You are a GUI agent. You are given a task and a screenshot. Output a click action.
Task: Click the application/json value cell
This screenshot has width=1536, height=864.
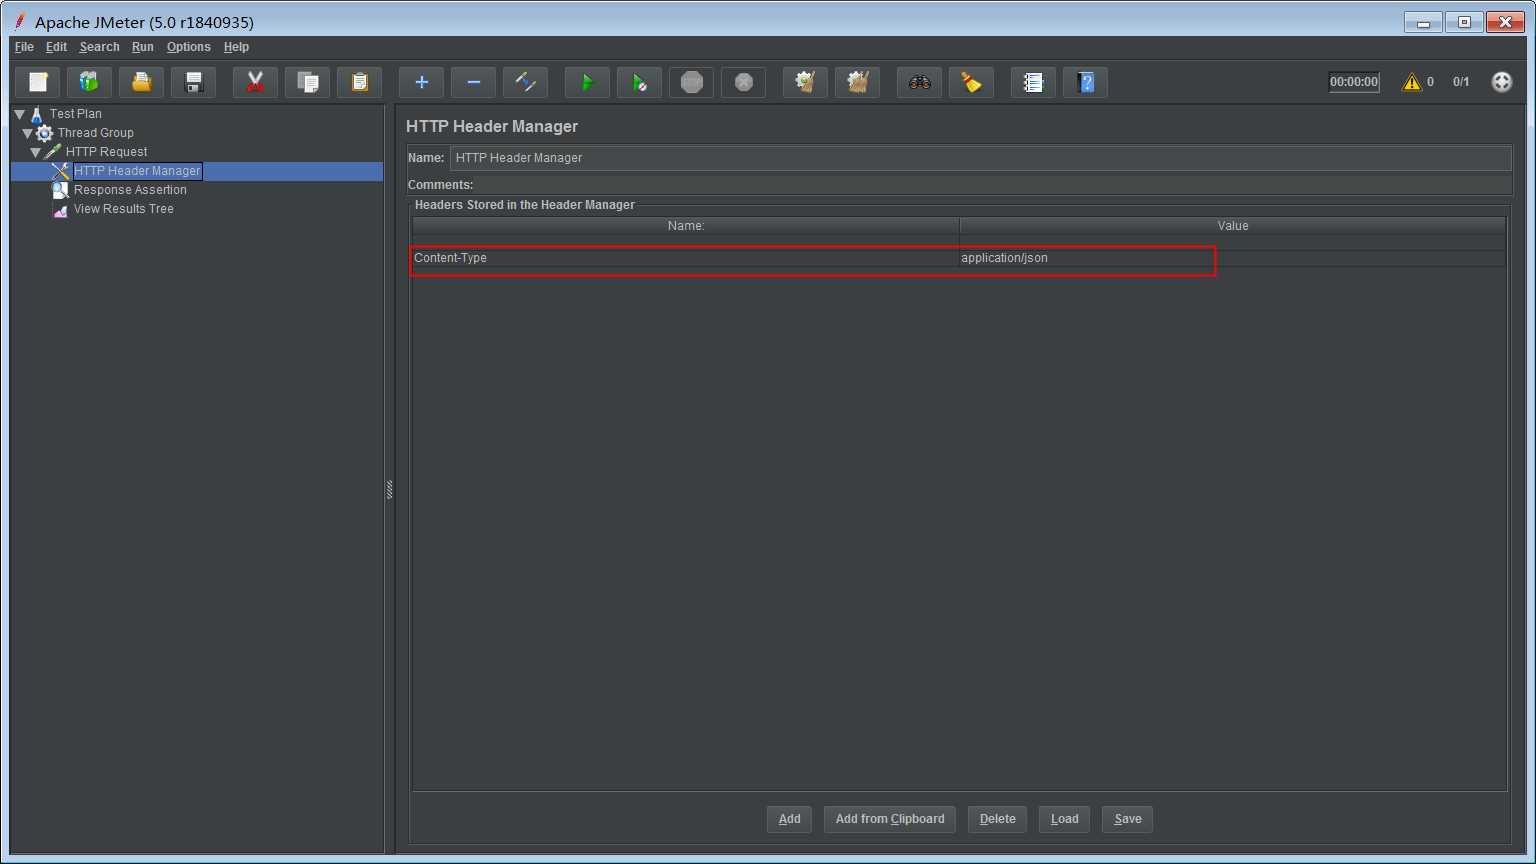(1232, 258)
